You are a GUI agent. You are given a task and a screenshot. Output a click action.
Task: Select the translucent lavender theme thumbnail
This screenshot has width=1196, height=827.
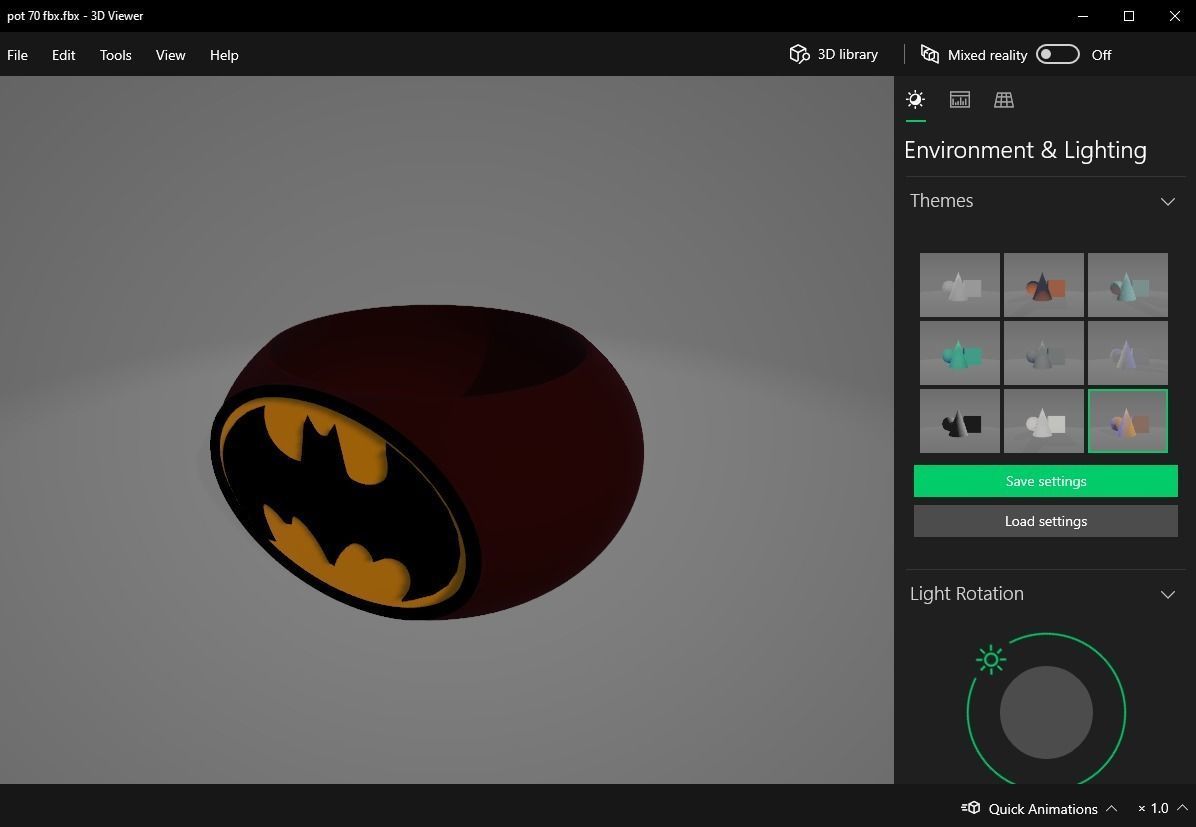pos(1127,352)
